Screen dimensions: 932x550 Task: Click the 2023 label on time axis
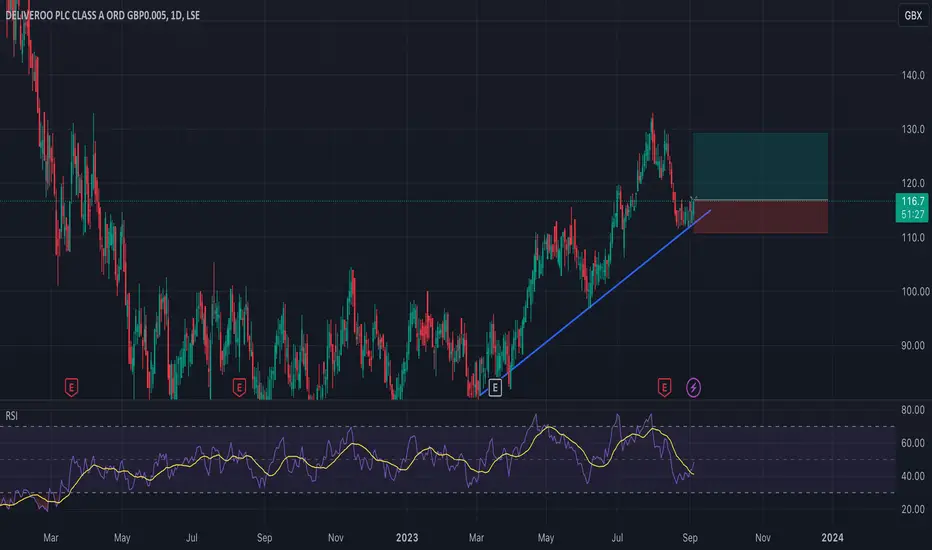tap(407, 538)
